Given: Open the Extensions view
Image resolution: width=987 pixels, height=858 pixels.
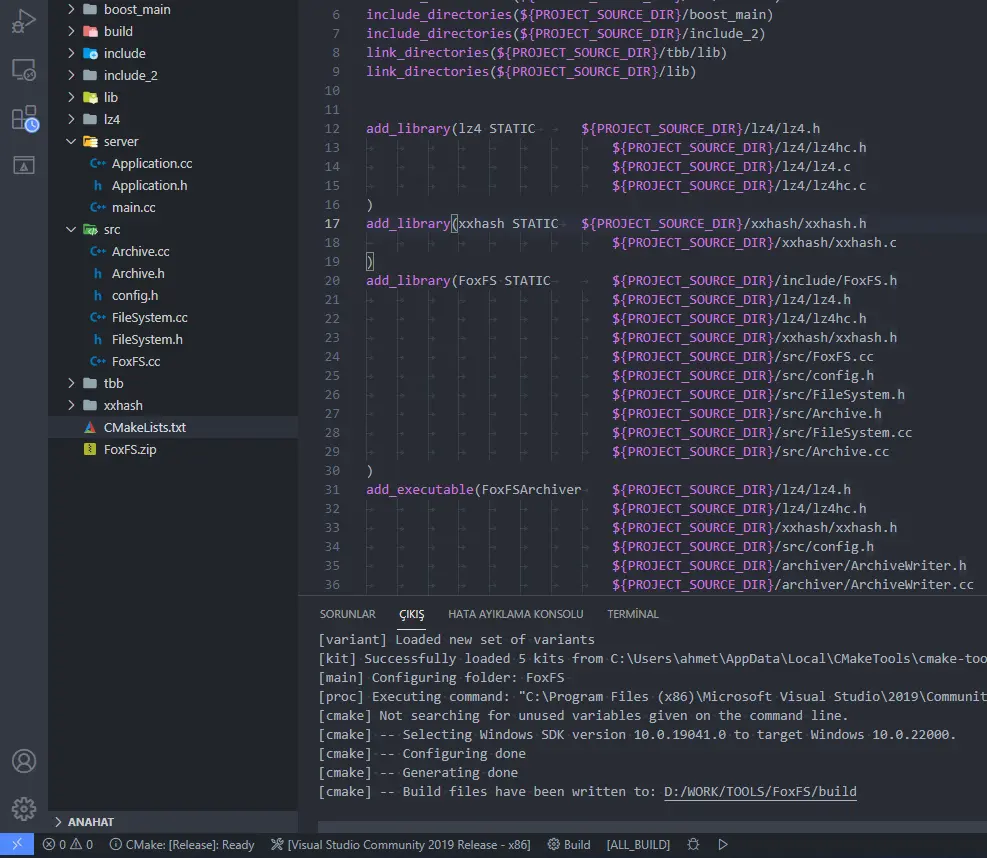Looking at the screenshot, I should click(25, 118).
